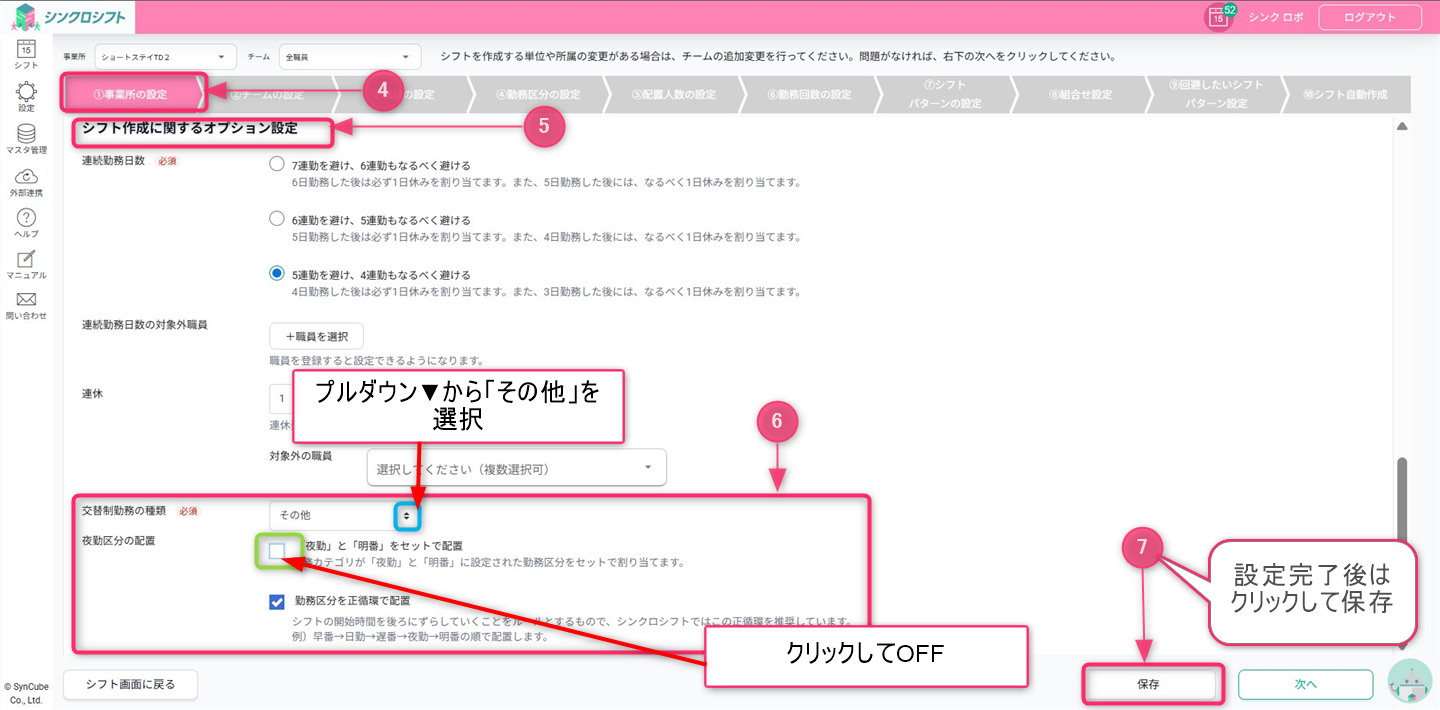Open マスタ管理 database icon
The width and height of the screenshot is (1440, 710).
[x=26, y=134]
